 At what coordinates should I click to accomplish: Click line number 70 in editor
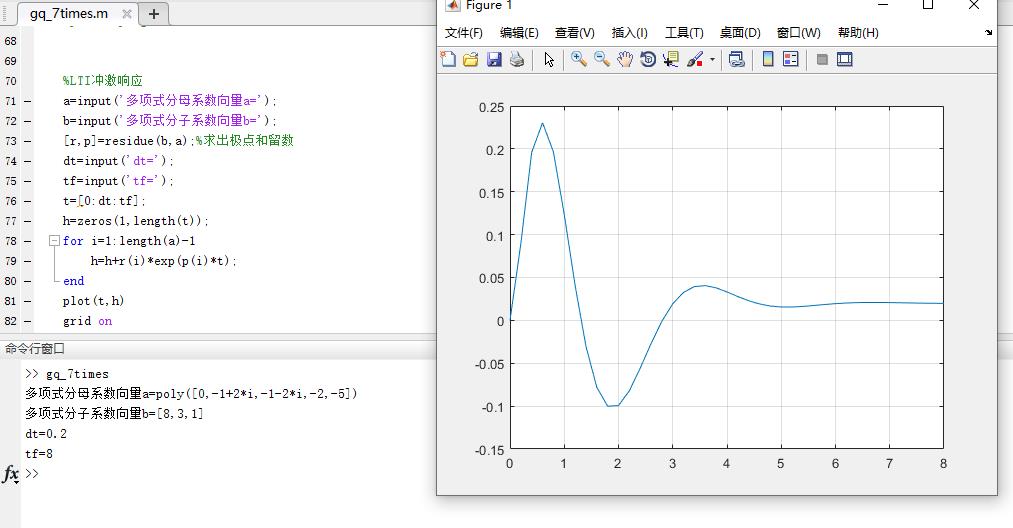(10, 81)
